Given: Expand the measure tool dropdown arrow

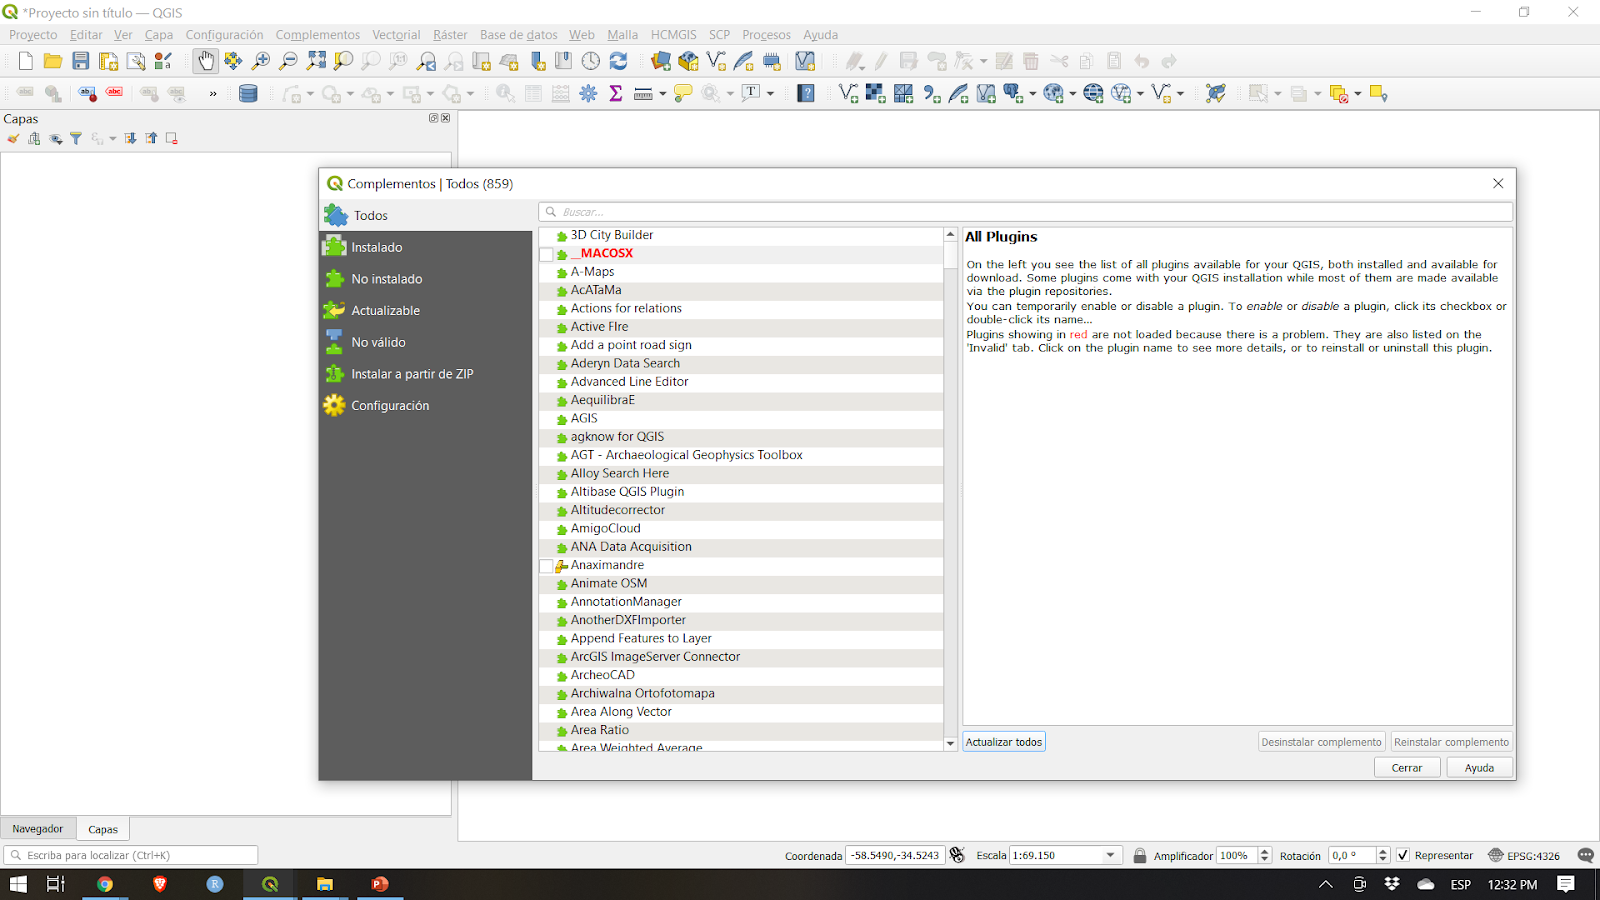Looking at the screenshot, I should pos(663,94).
